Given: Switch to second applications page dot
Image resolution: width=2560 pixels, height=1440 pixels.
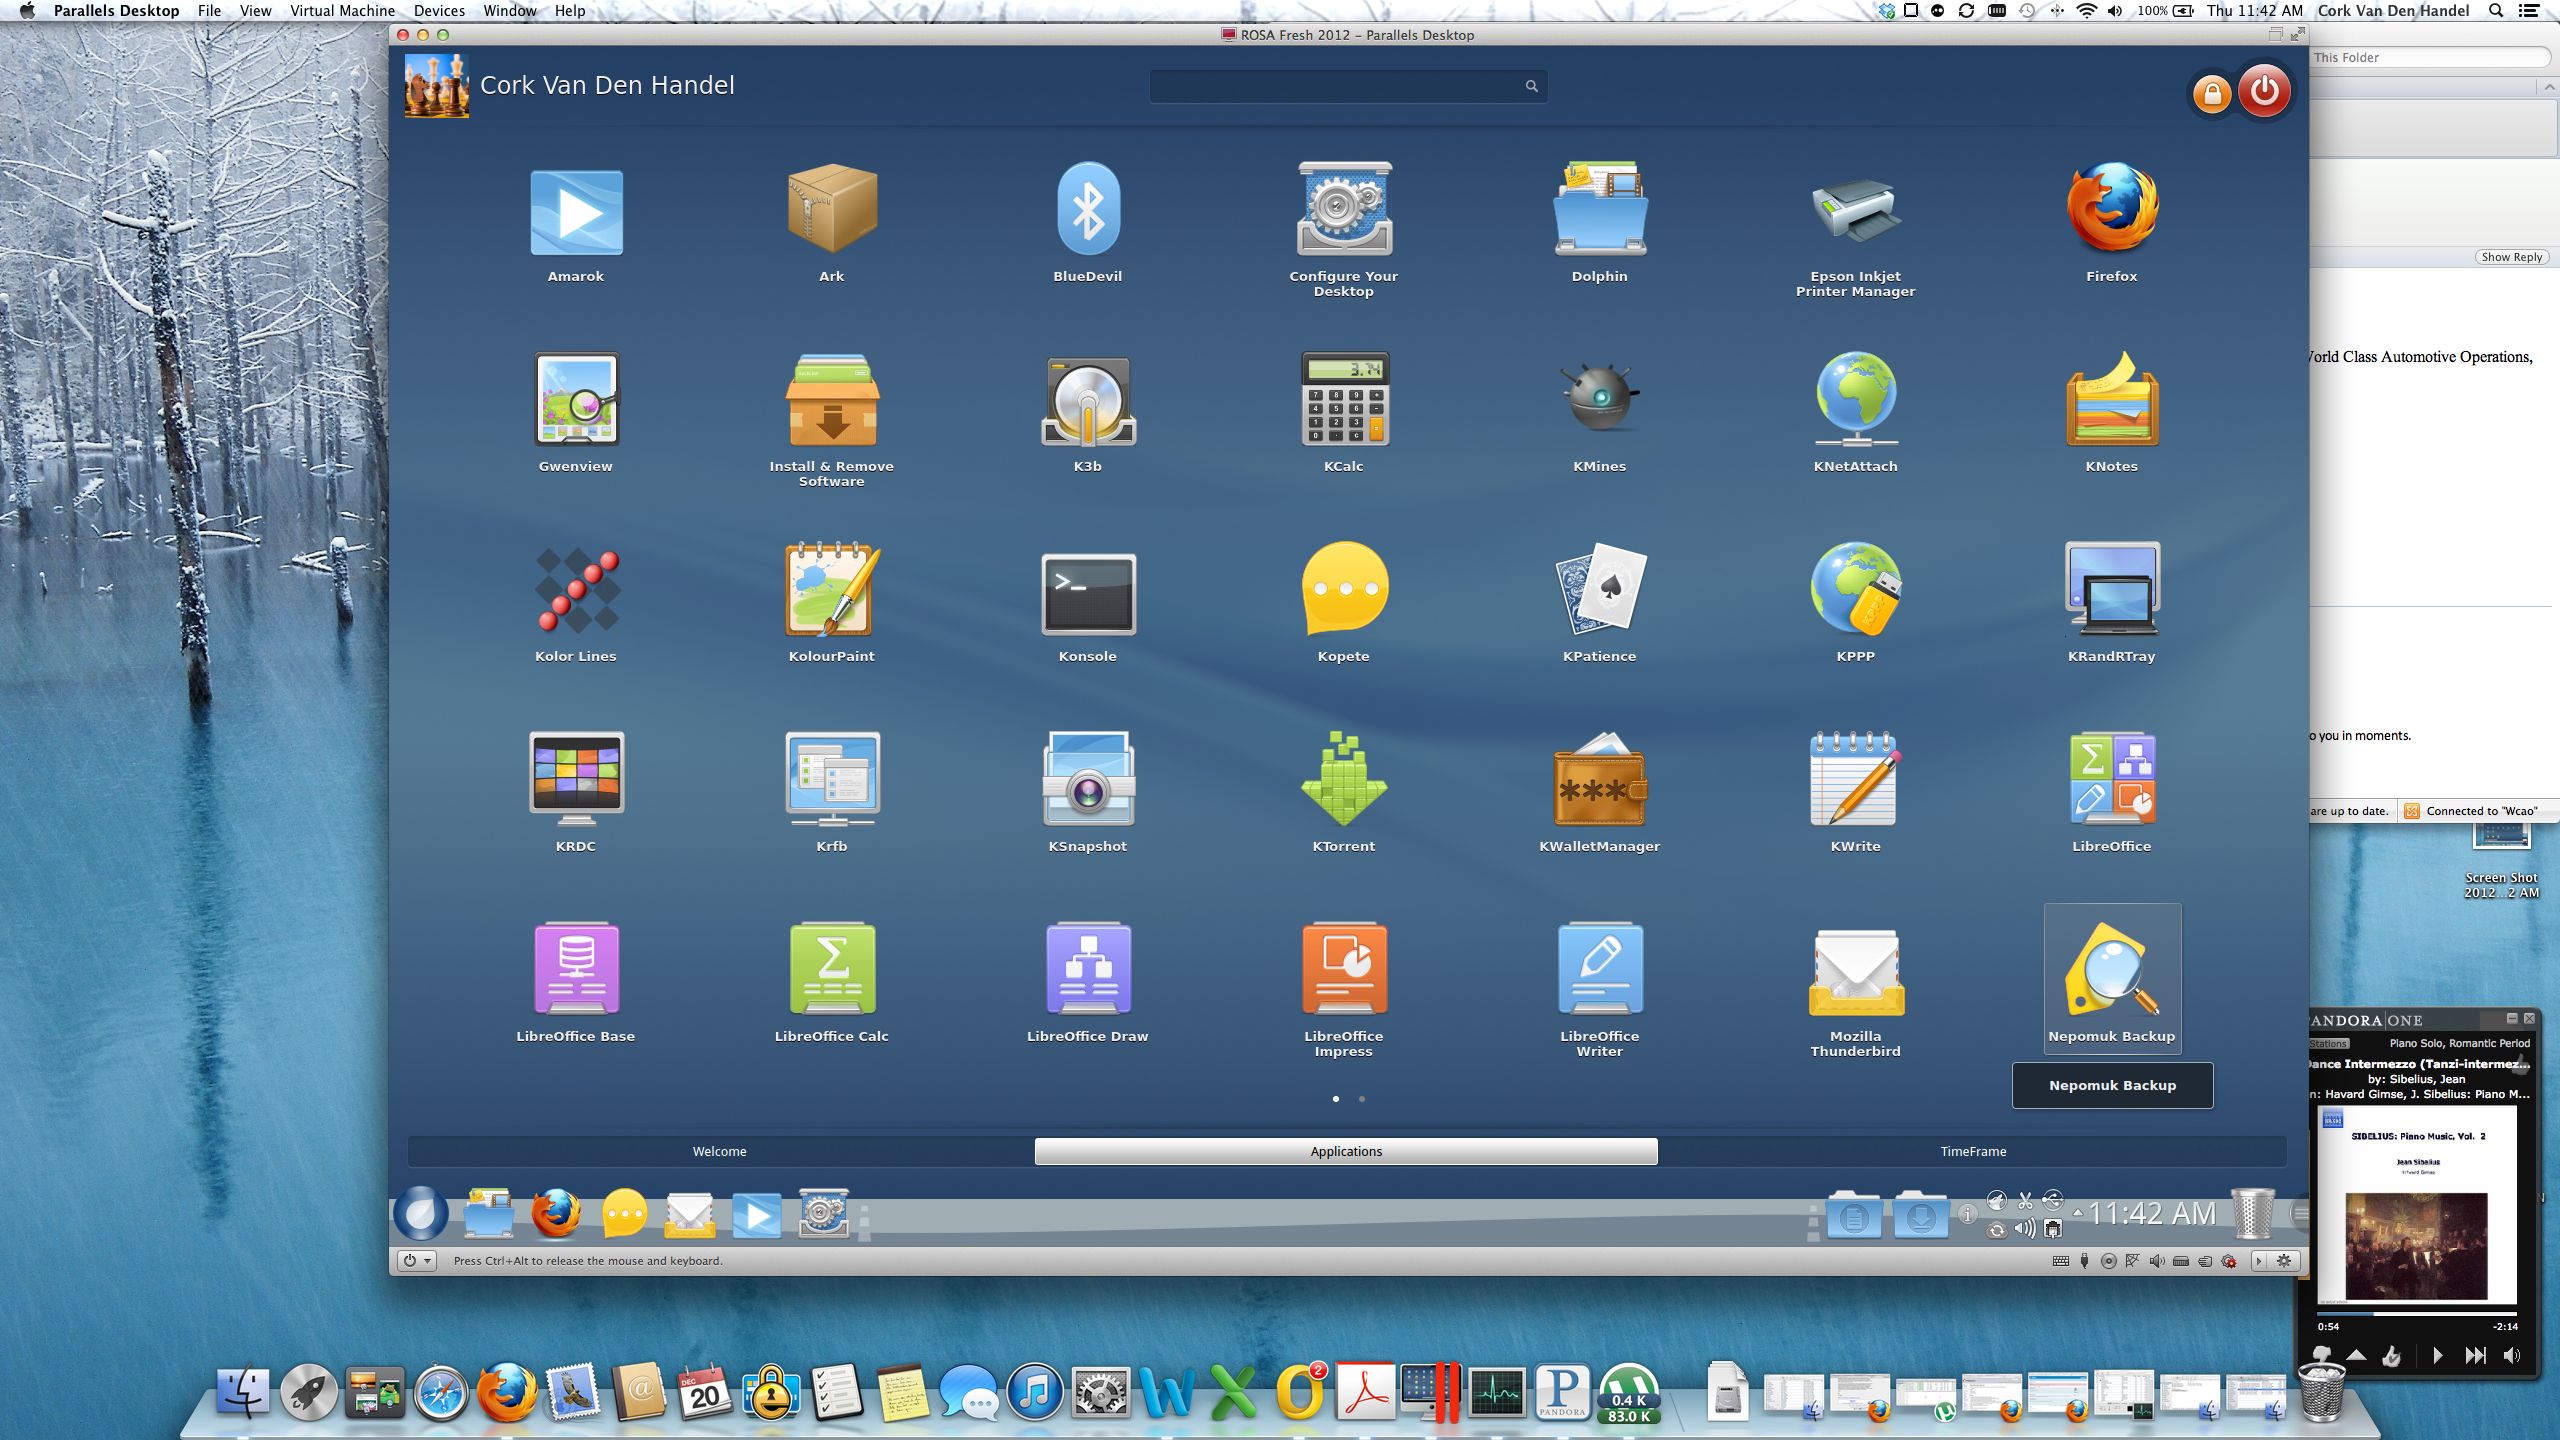Looking at the screenshot, I should tap(1362, 1099).
